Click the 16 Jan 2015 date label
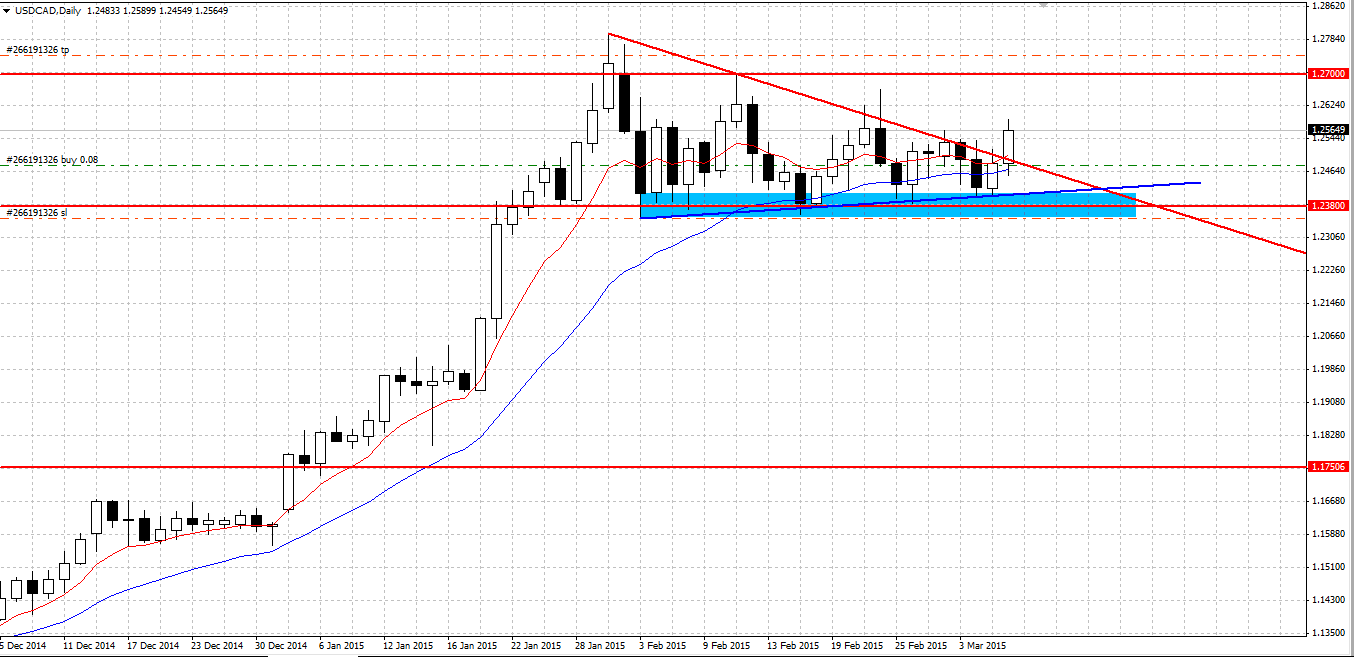 click(472, 646)
